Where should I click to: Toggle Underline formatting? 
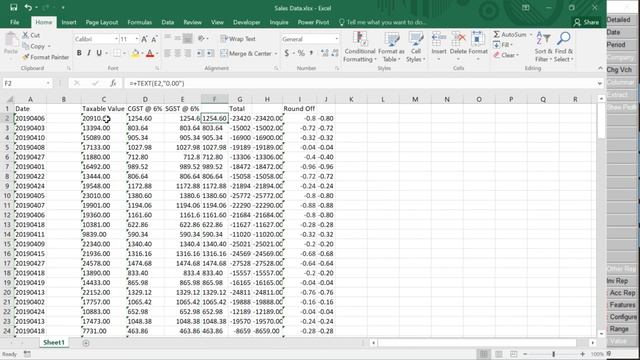pyautogui.click(x=99, y=53)
